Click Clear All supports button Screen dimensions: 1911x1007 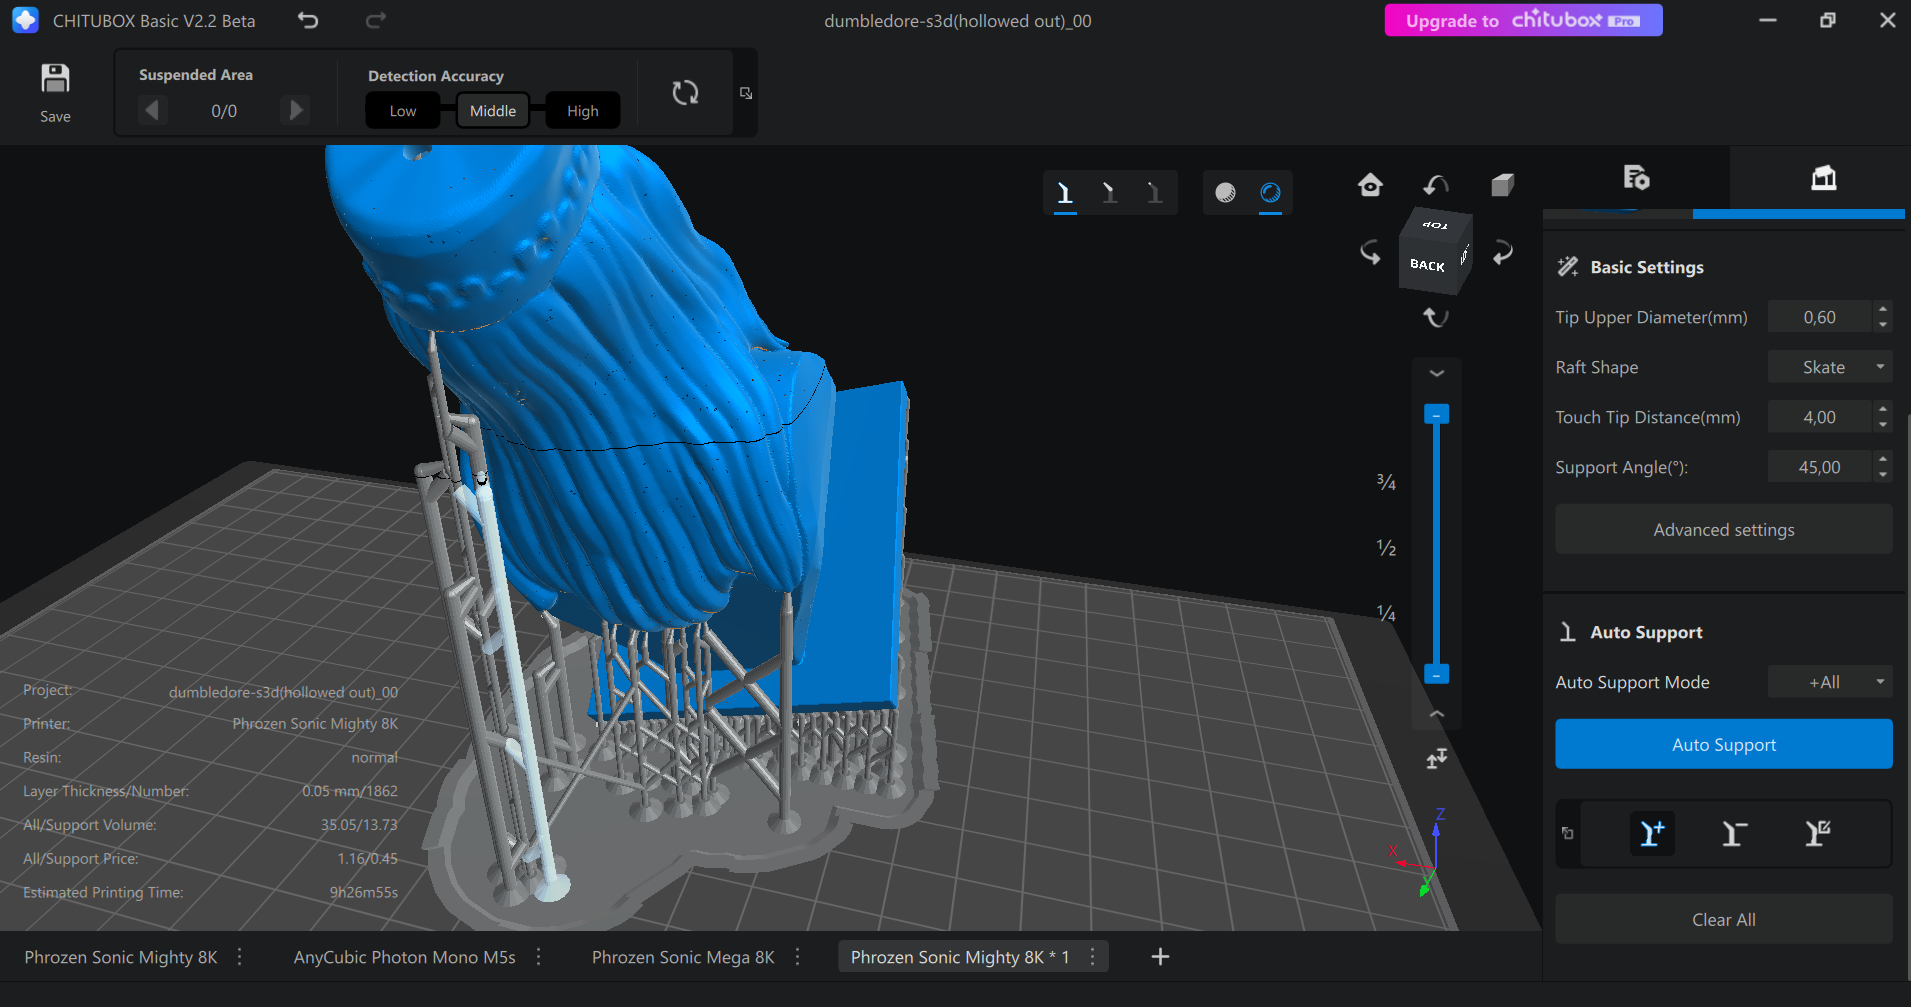click(1723, 919)
